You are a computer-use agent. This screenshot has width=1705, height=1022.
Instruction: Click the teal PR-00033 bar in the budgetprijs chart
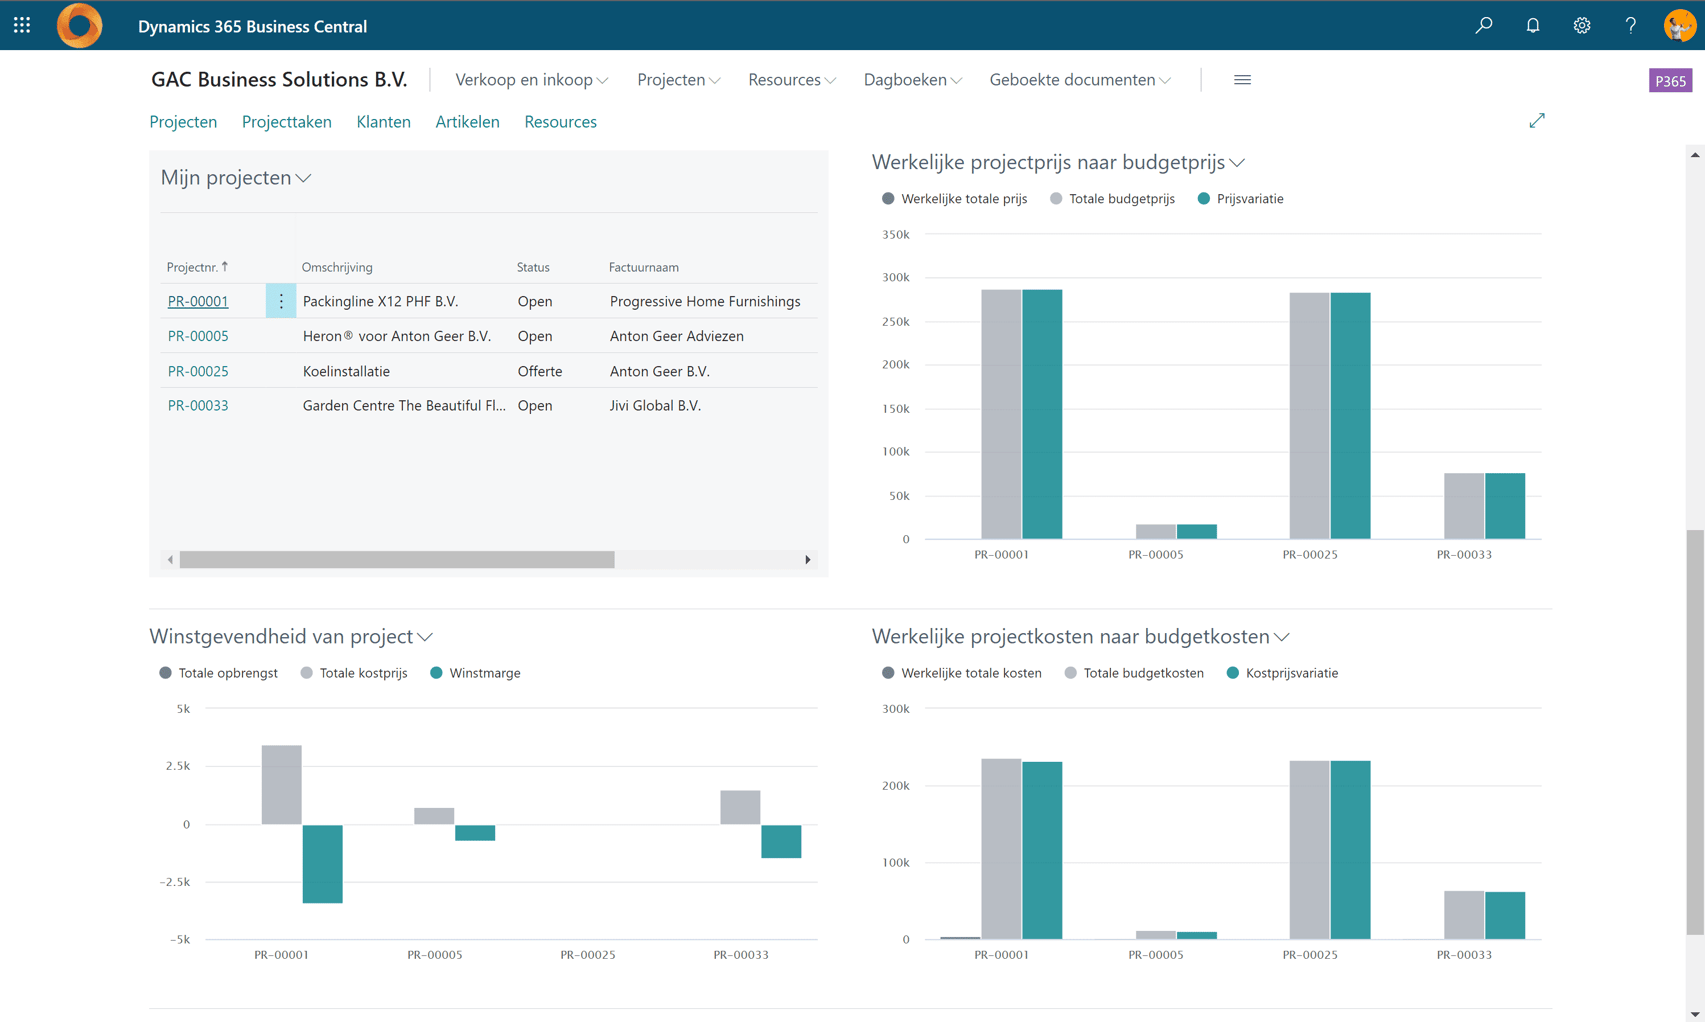pyautogui.click(x=1505, y=506)
